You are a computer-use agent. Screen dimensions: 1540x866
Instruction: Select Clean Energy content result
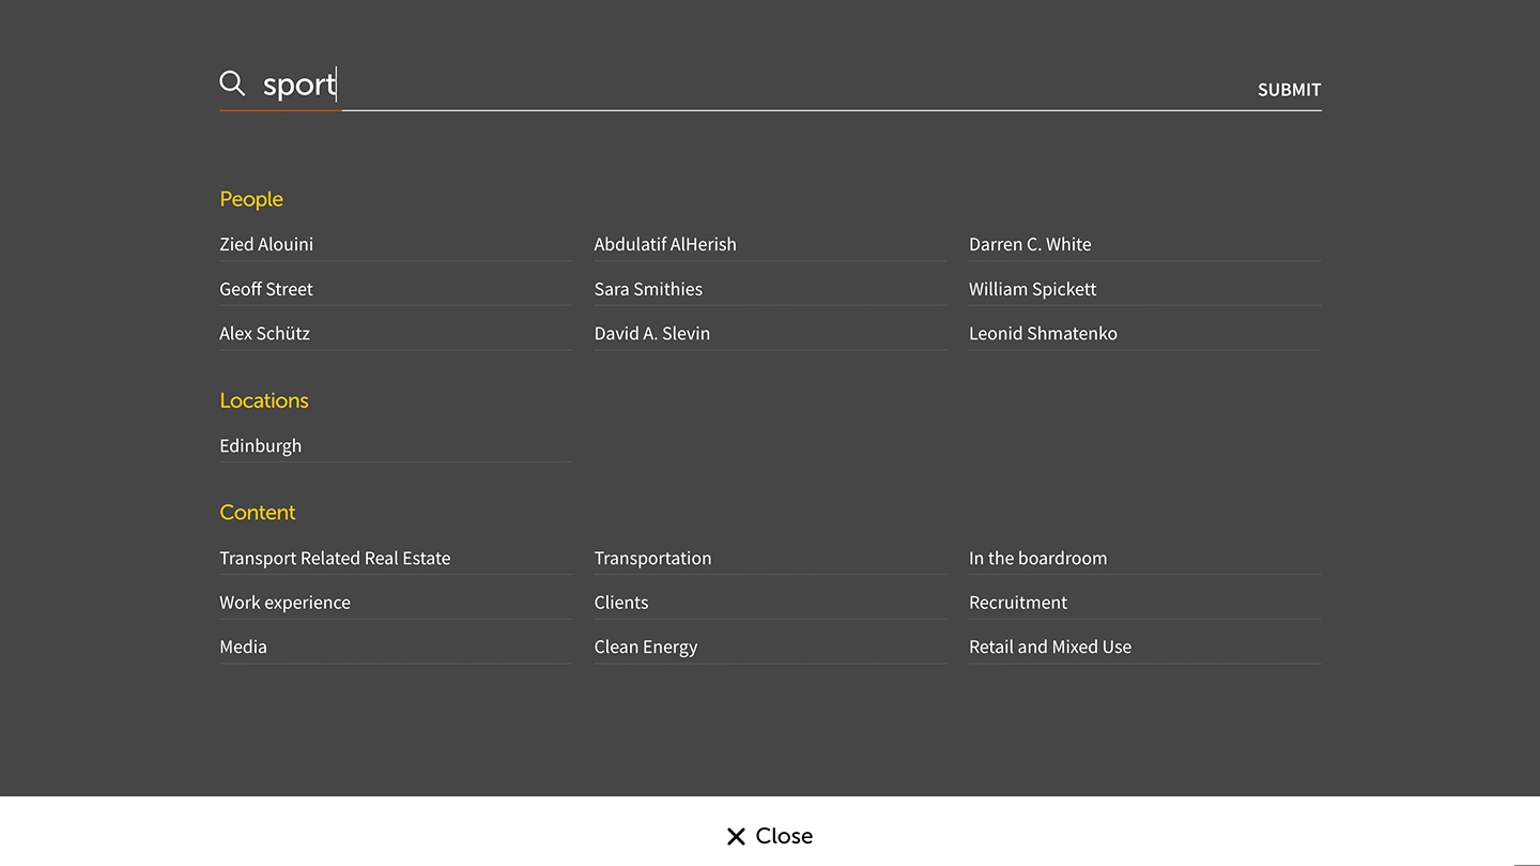click(x=646, y=647)
